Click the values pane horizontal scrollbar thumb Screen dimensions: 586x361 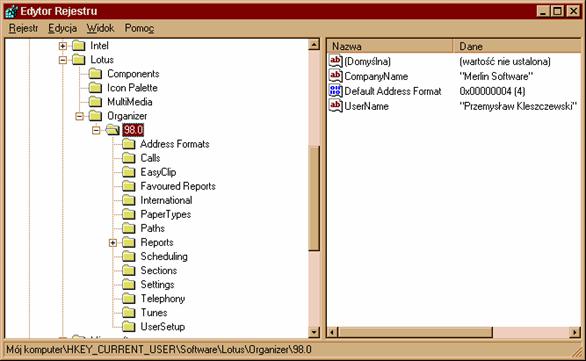pyautogui.click(x=415, y=332)
